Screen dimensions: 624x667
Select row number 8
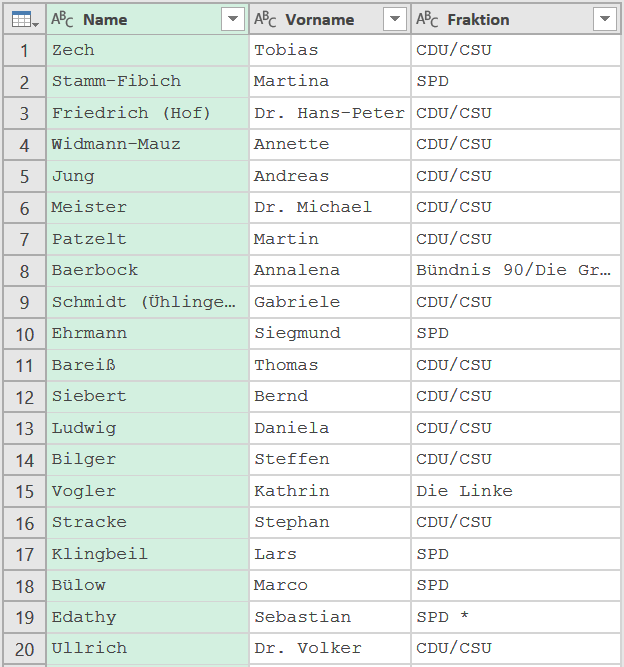point(25,271)
